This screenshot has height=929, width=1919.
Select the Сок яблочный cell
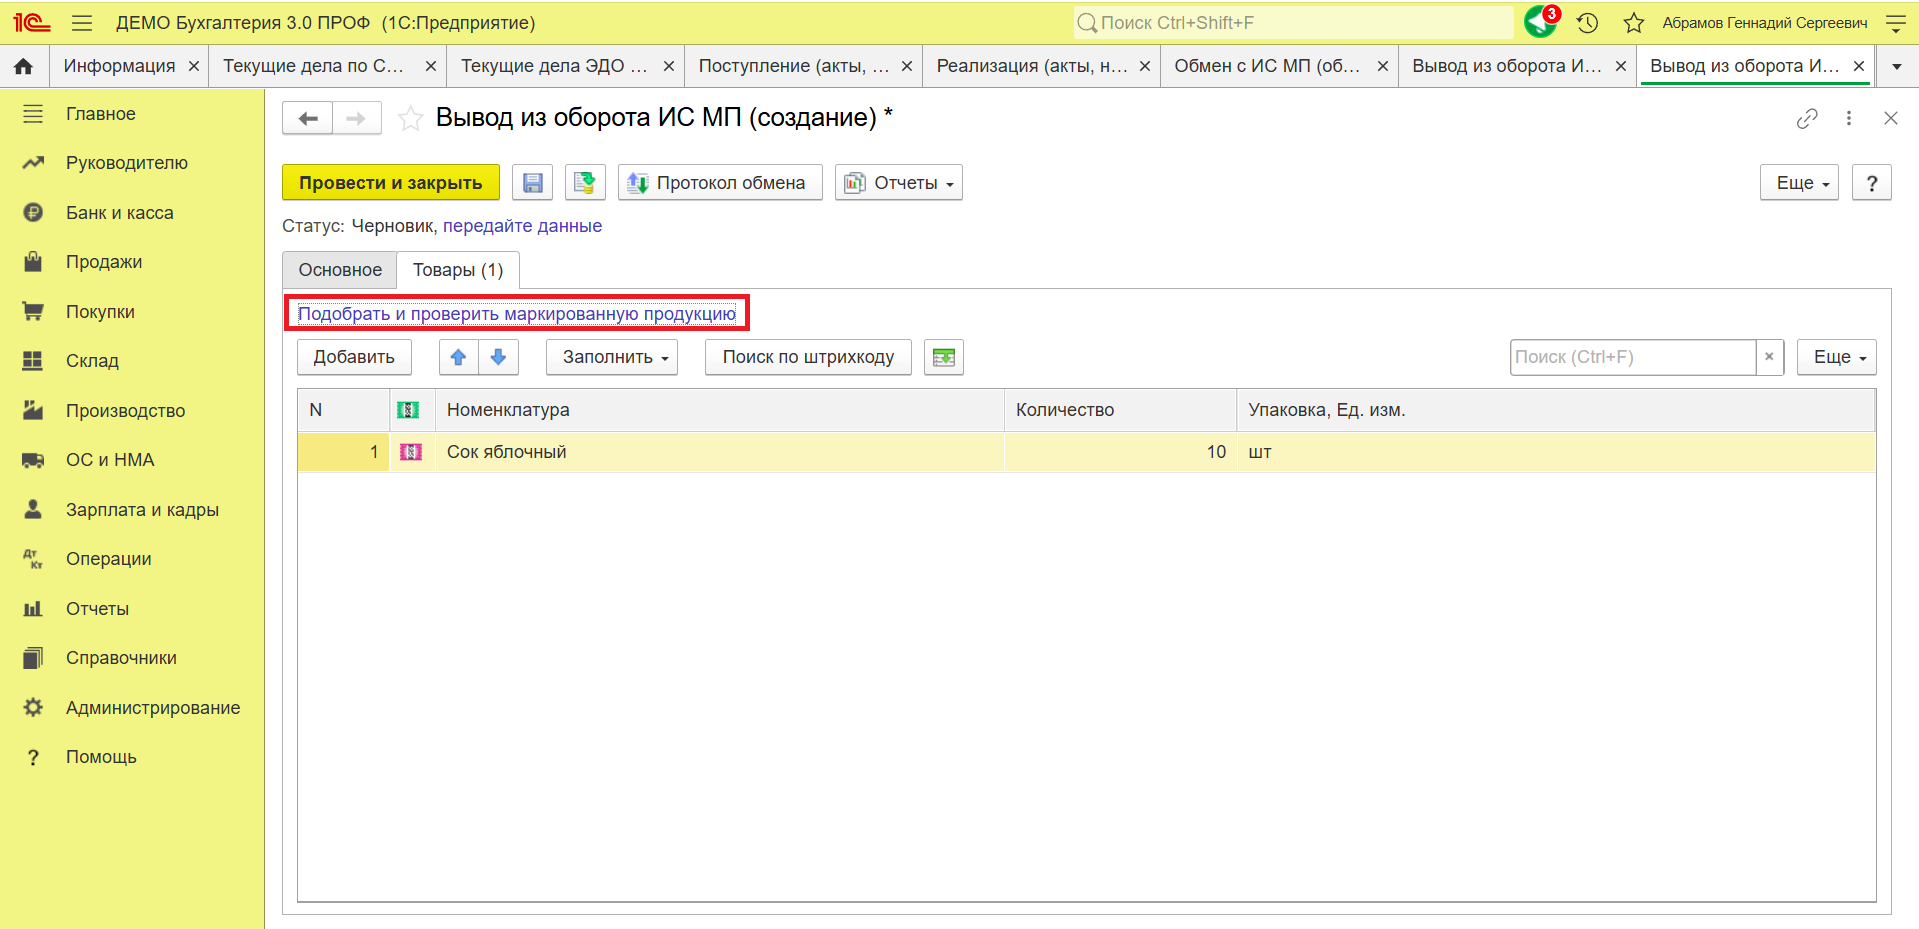coord(720,452)
